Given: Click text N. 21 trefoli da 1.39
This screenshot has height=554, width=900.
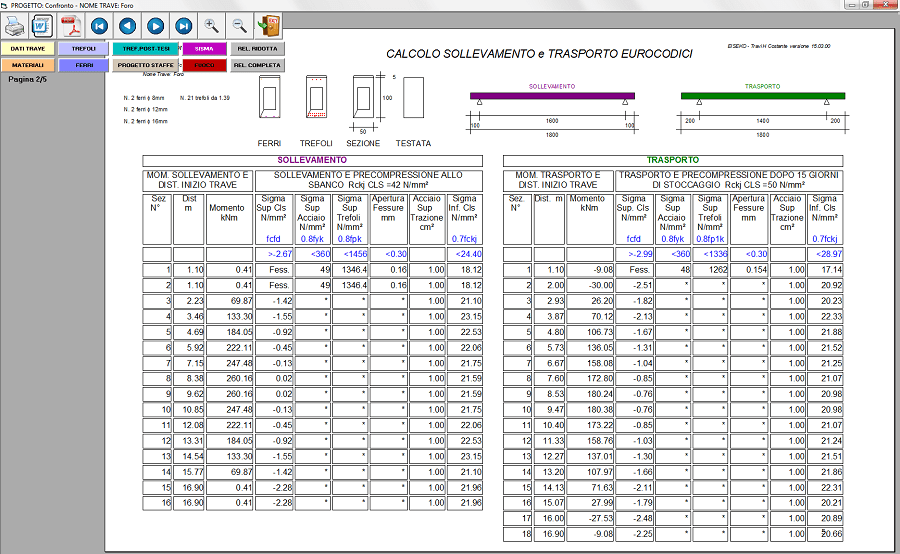Looking at the screenshot, I should [x=205, y=98].
